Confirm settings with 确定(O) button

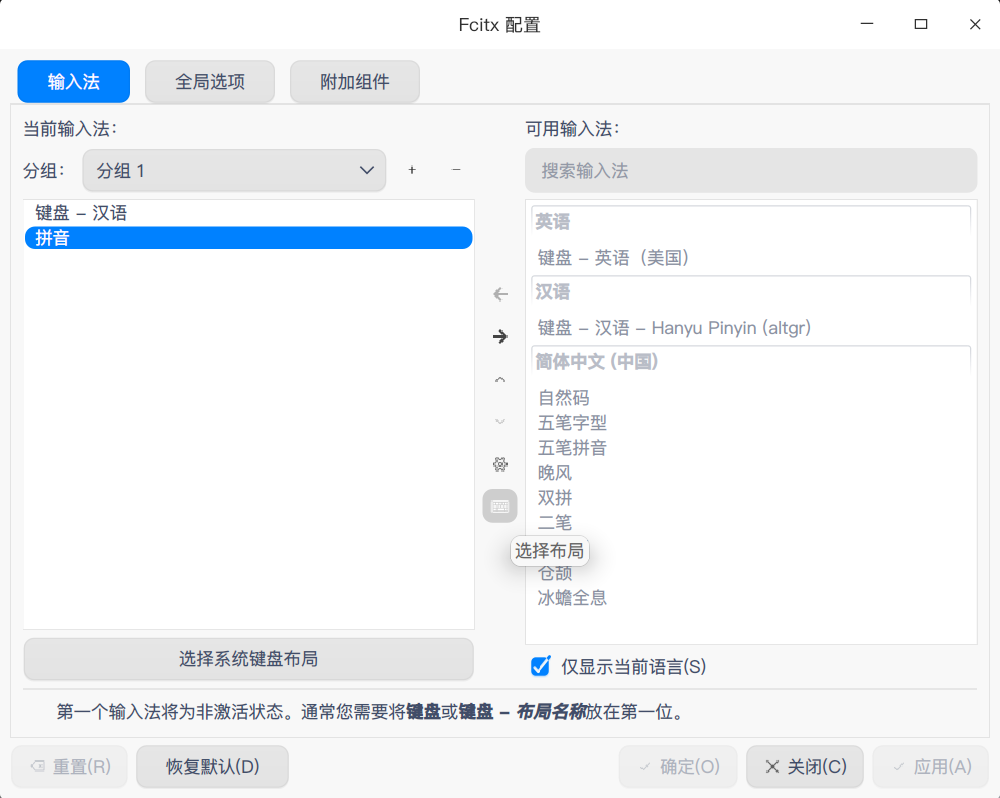click(678, 766)
